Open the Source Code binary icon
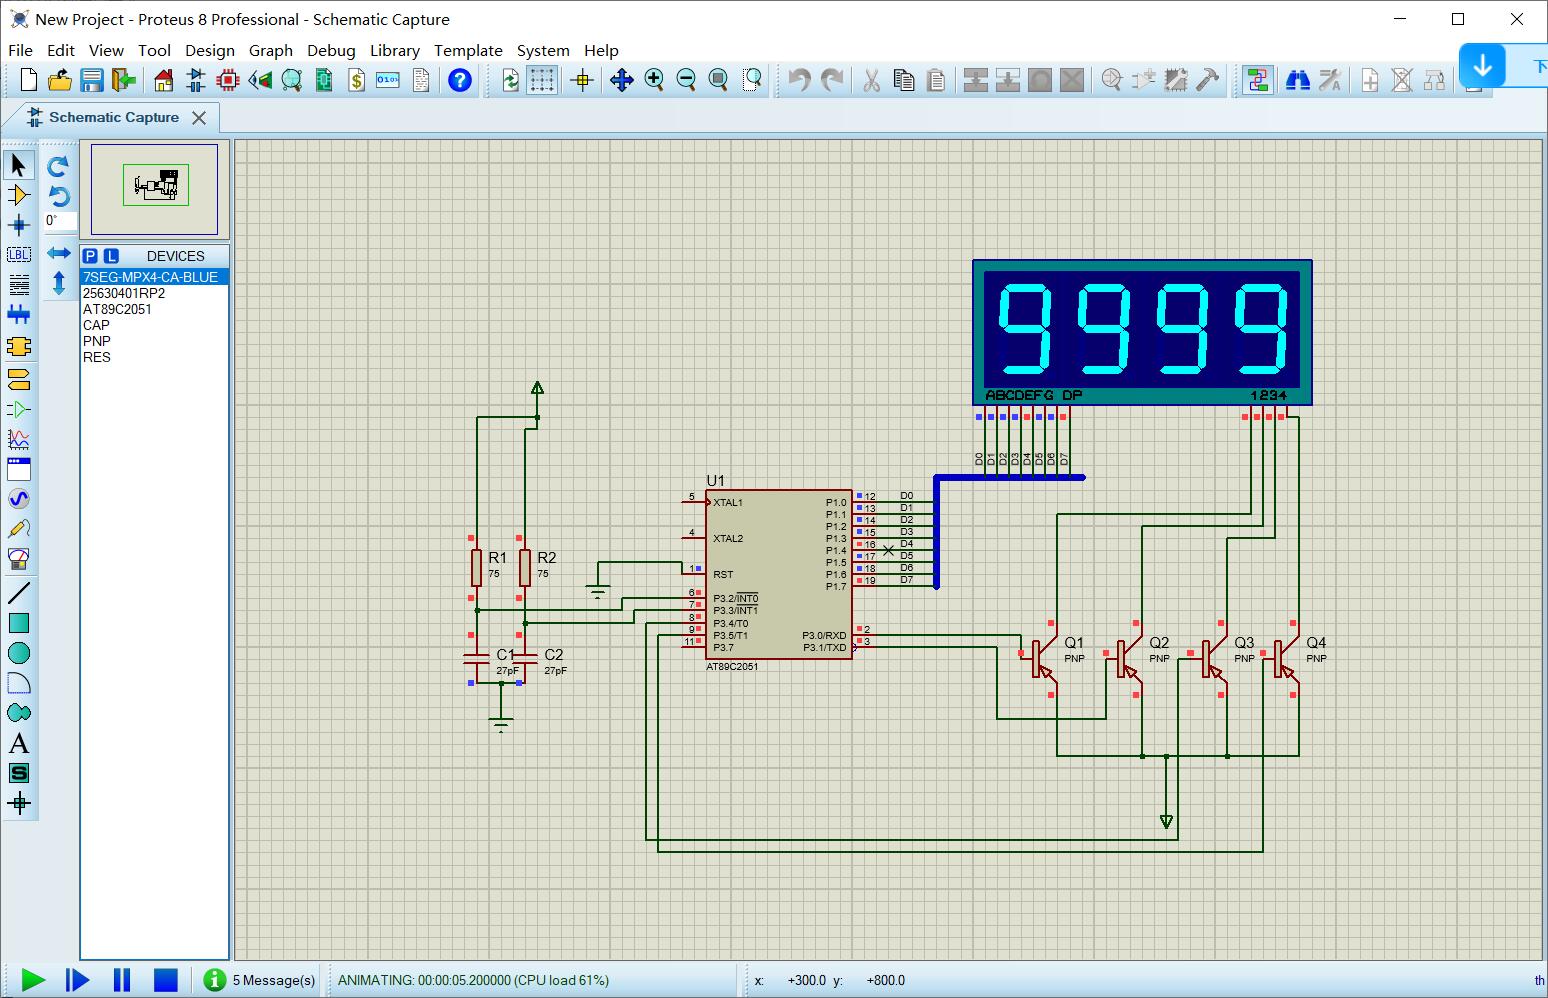Viewport: 1548px width, 998px height. [x=388, y=80]
